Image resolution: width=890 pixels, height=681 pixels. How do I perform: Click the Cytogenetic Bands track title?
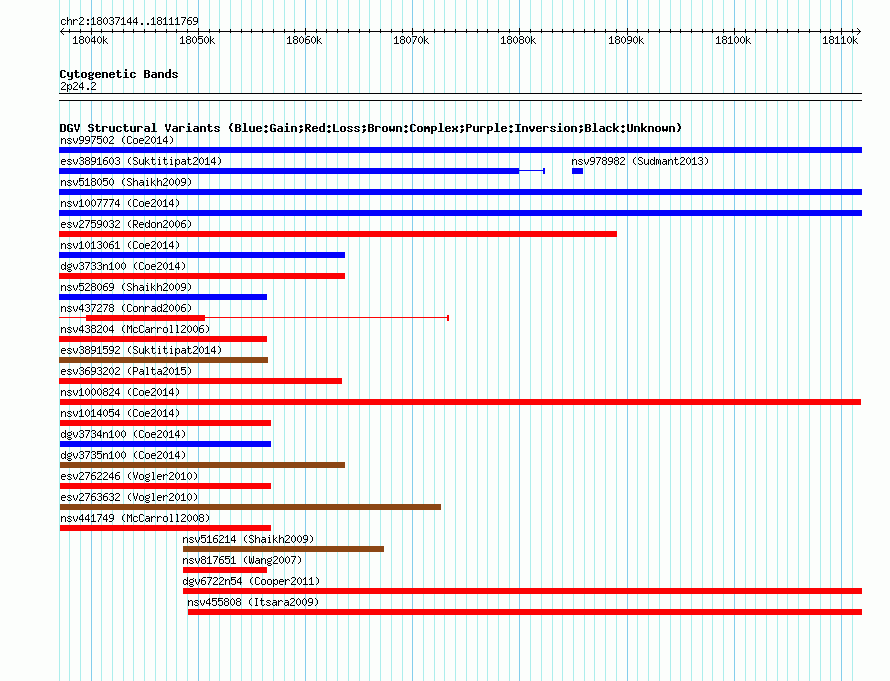[x=119, y=74]
